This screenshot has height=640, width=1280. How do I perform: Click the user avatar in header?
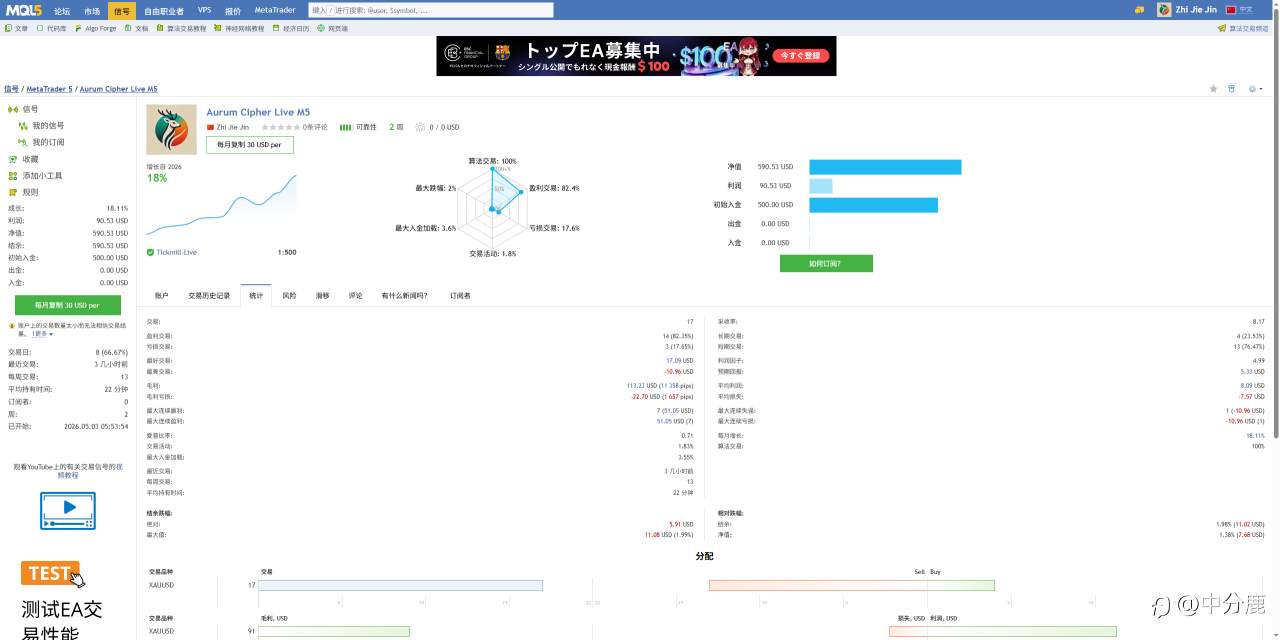coord(1164,10)
